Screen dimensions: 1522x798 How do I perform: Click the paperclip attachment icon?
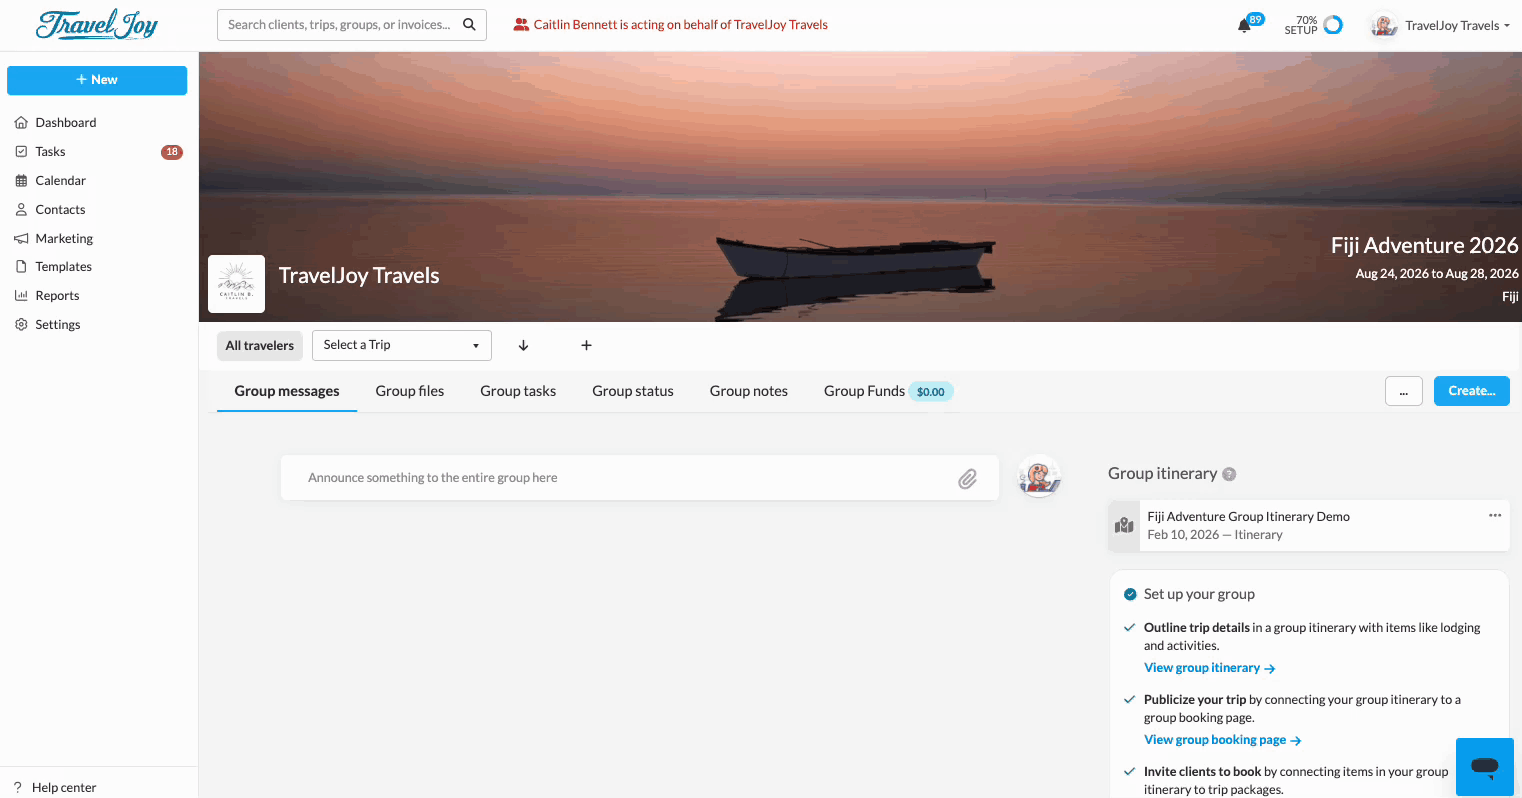click(967, 479)
